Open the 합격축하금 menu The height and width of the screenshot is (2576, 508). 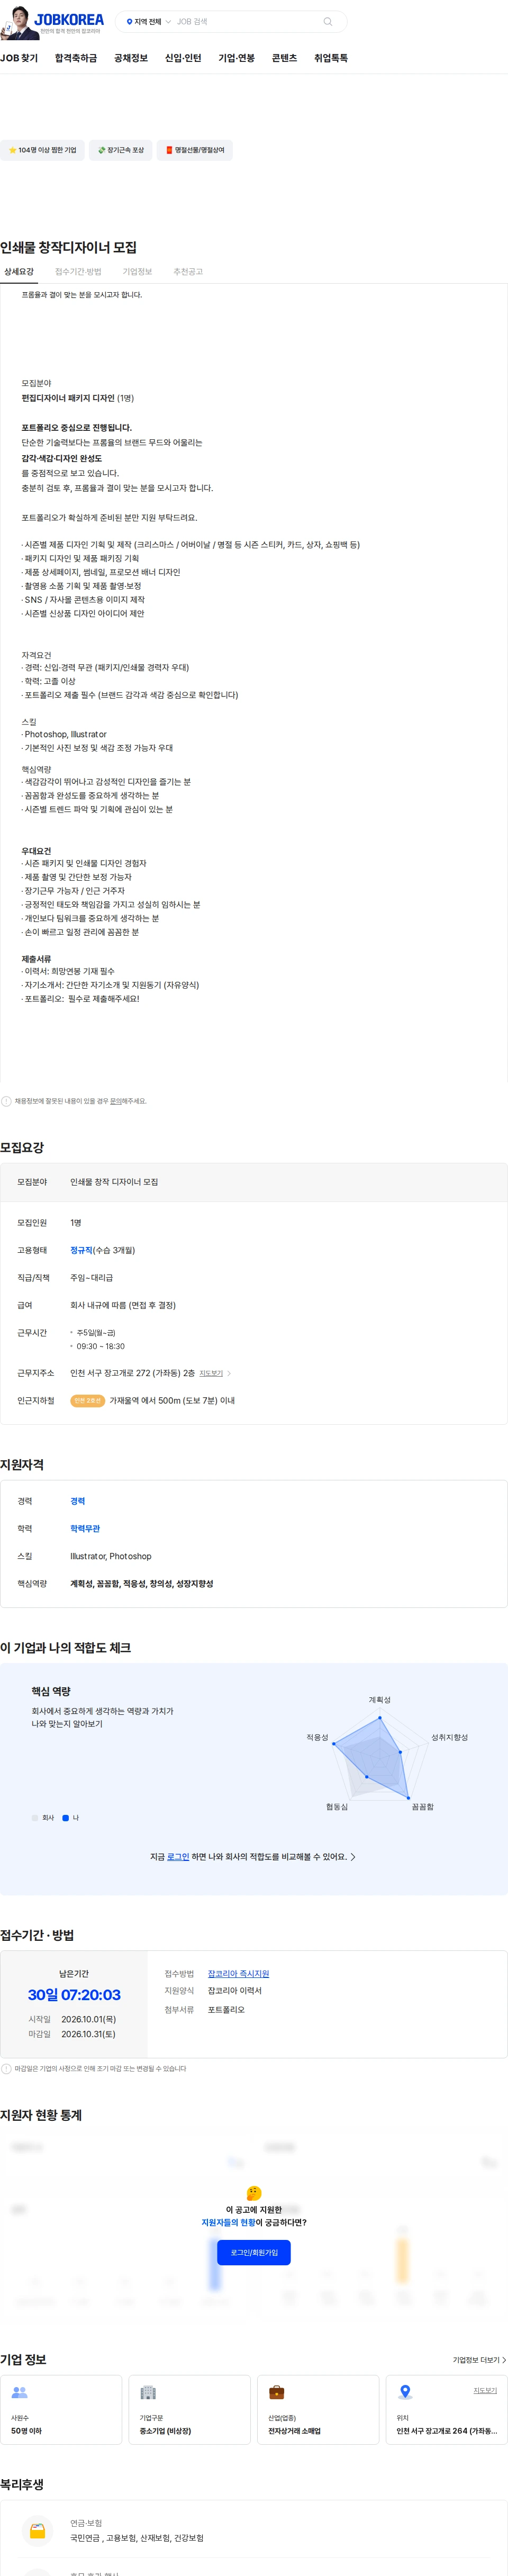coord(76,58)
